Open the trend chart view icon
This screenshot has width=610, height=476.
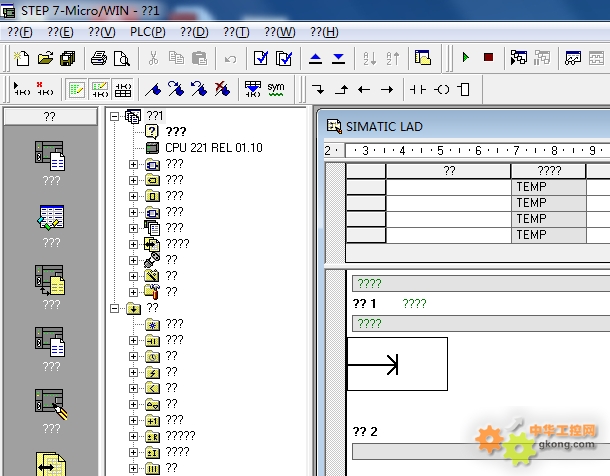[x=573, y=58]
